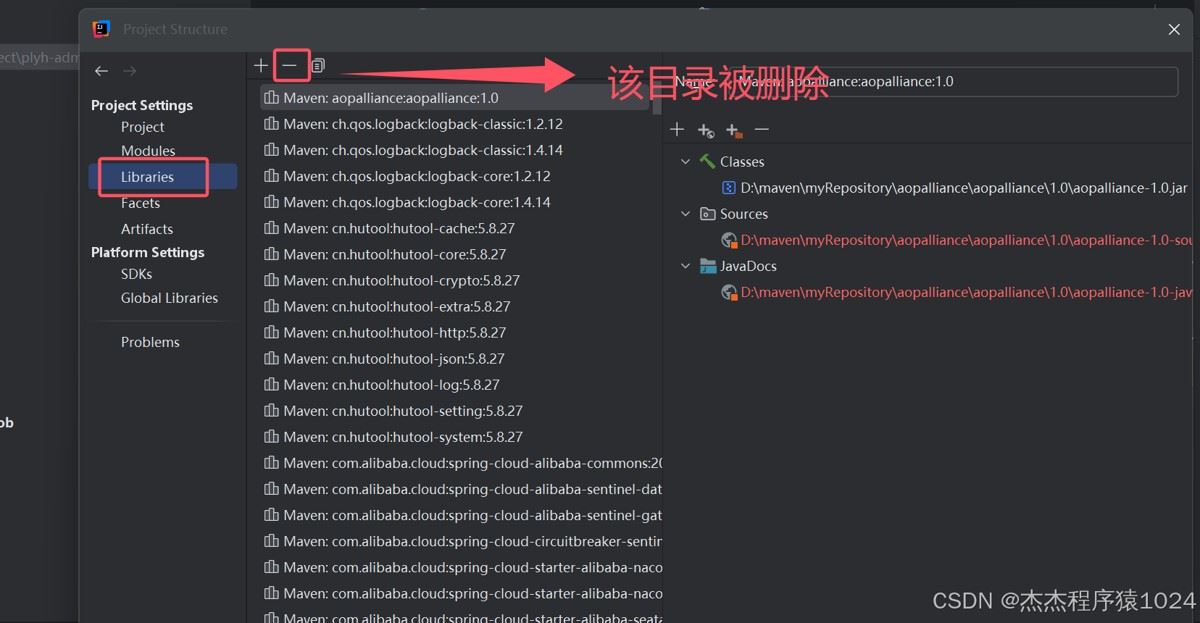Click library icon beside hutool-json:5.8.27
This screenshot has height=623, width=1200.
(x=271, y=358)
